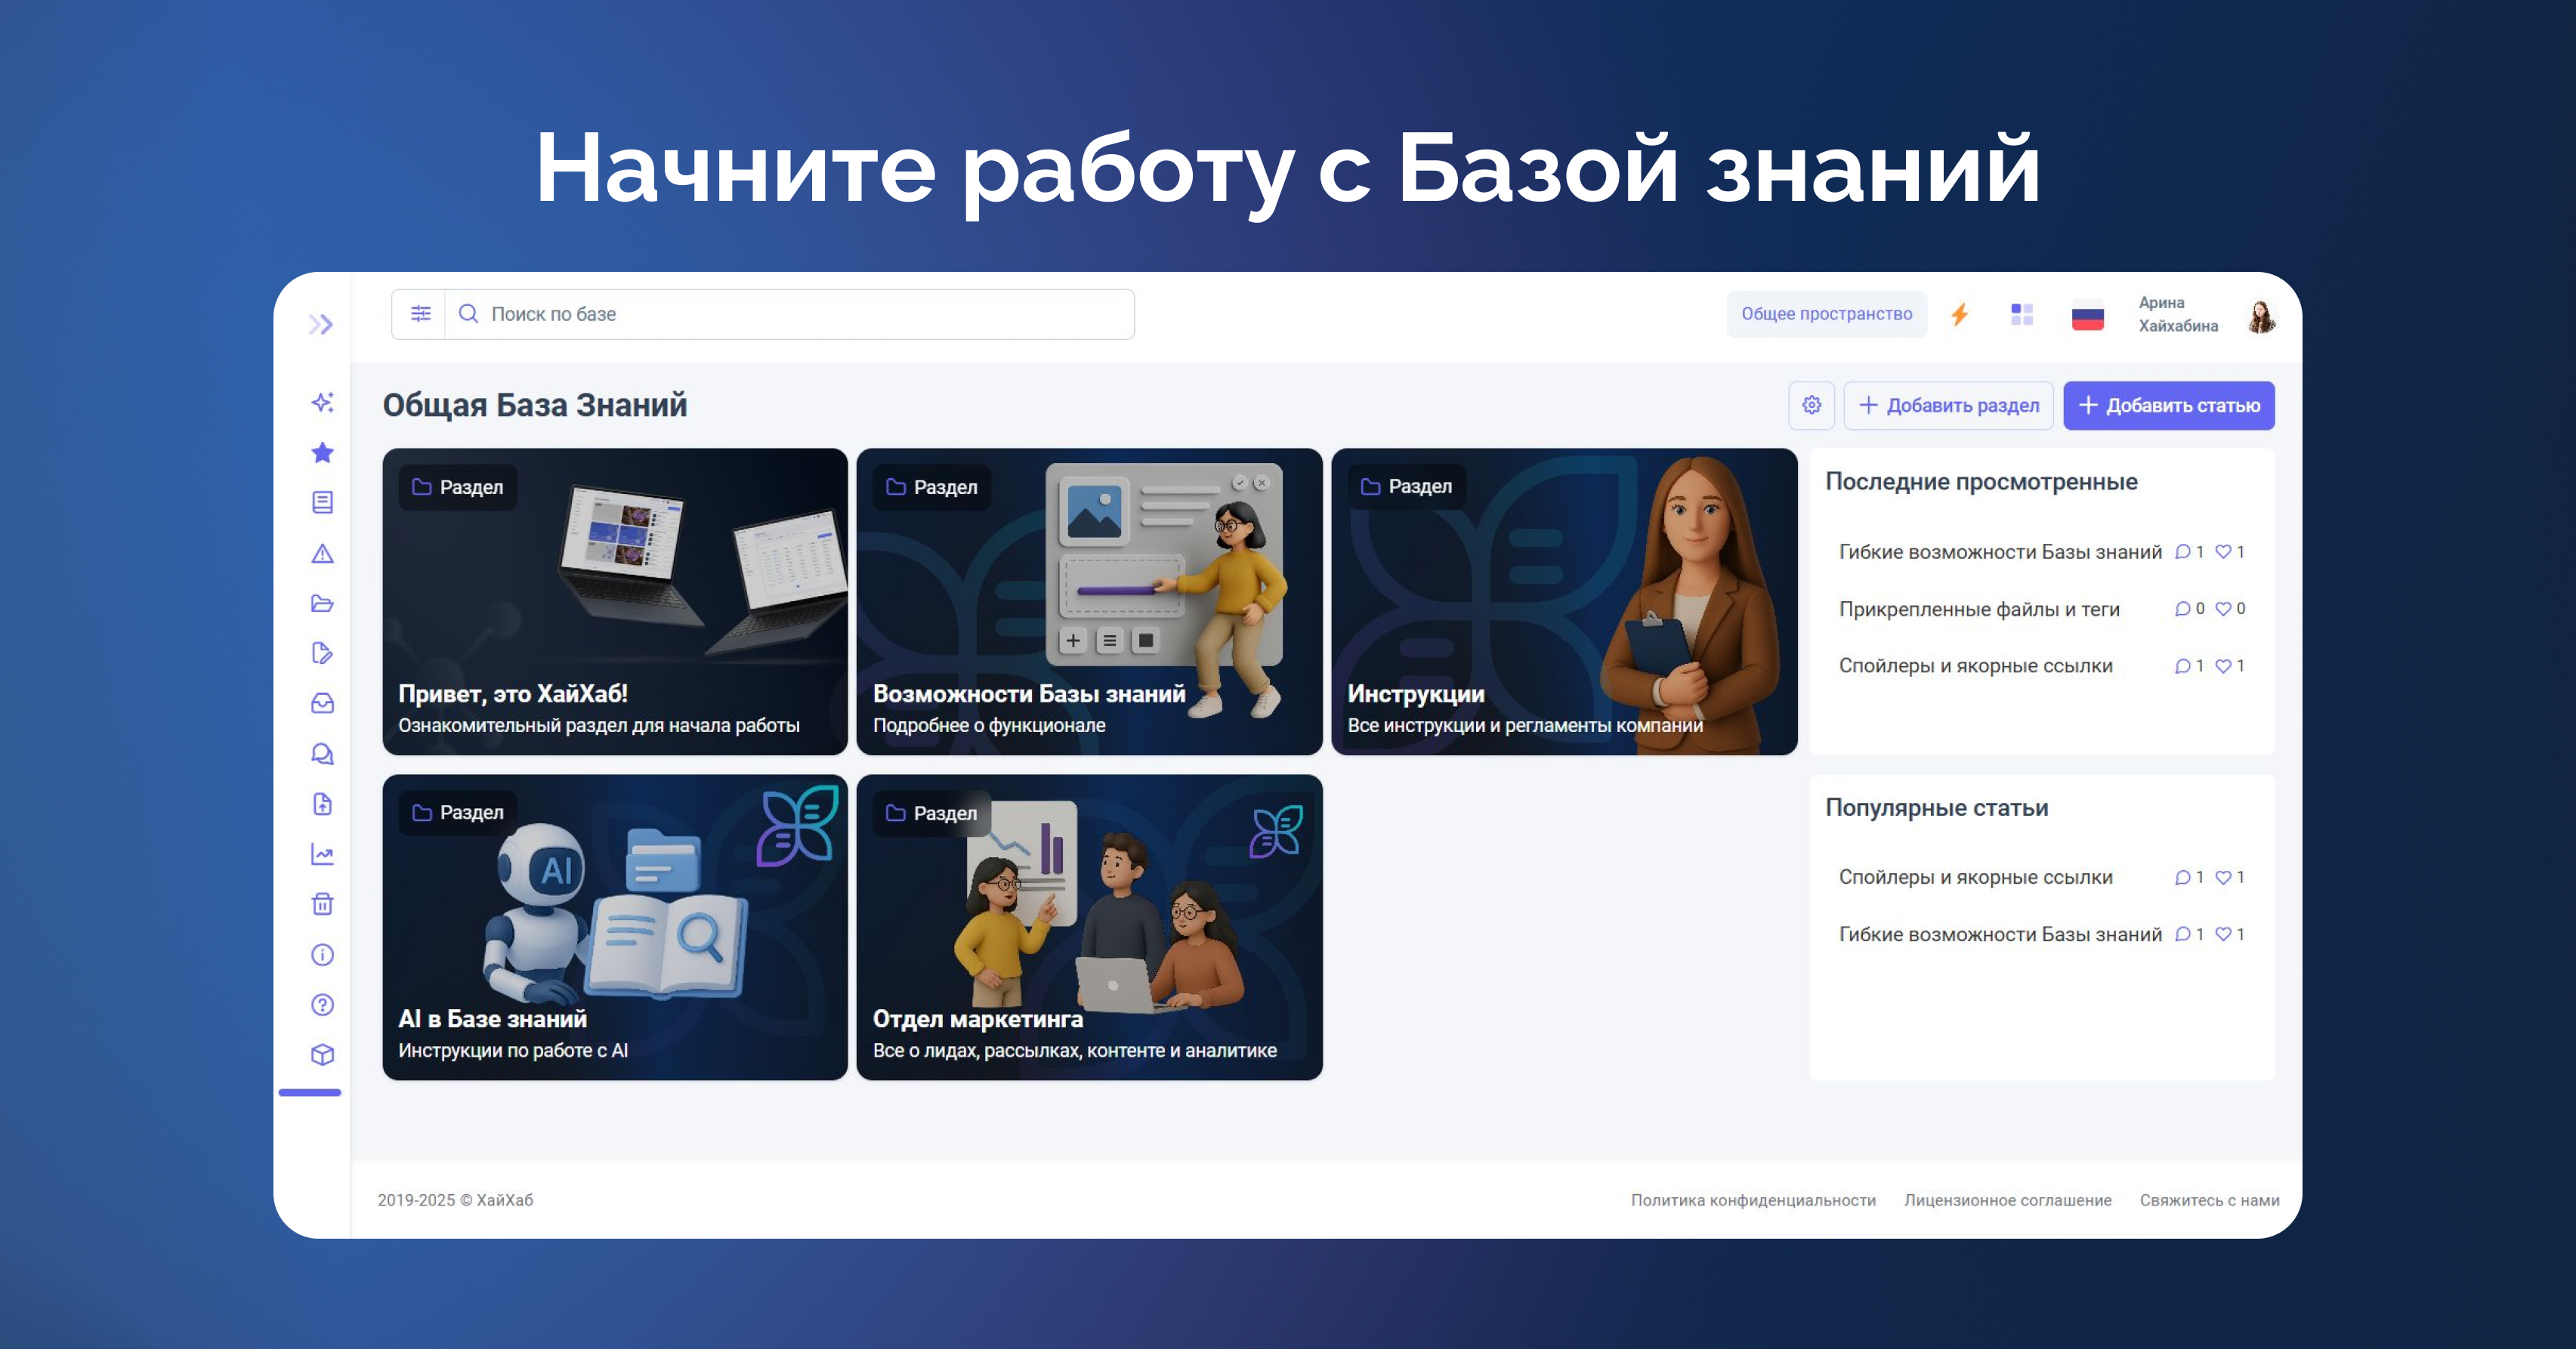Open the trash bin sidebar icon
The height and width of the screenshot is (1349, 2576).
tap(322, 904)
